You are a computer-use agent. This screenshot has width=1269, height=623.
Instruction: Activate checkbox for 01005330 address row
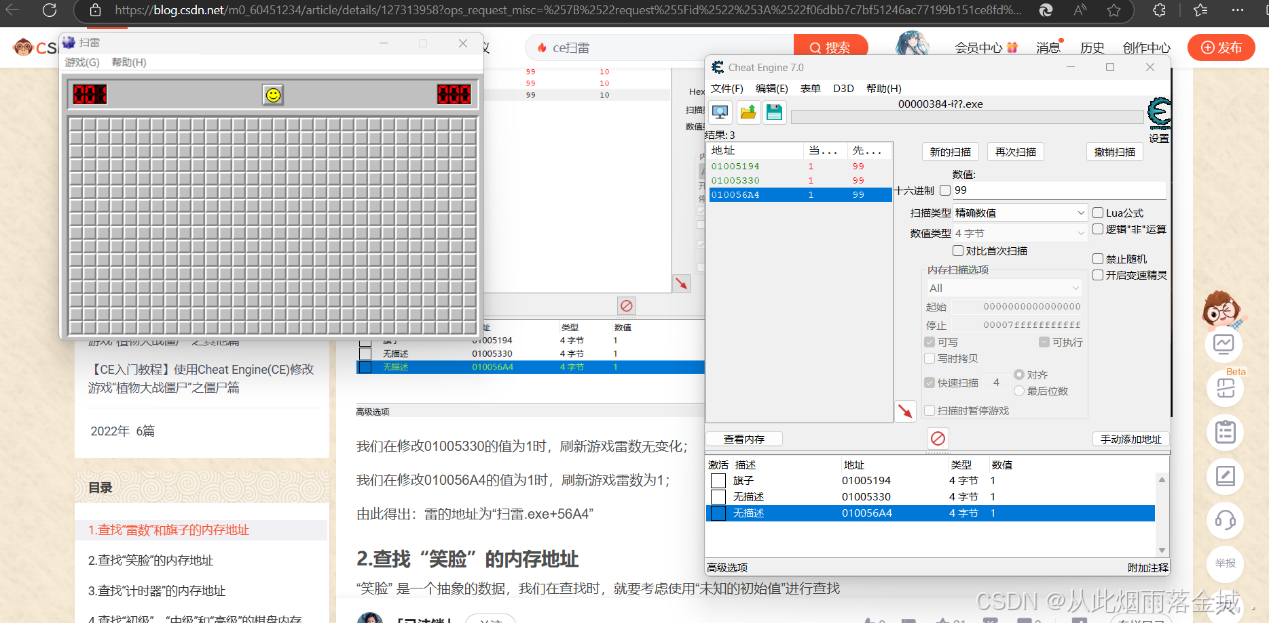[x=718, y=497]
